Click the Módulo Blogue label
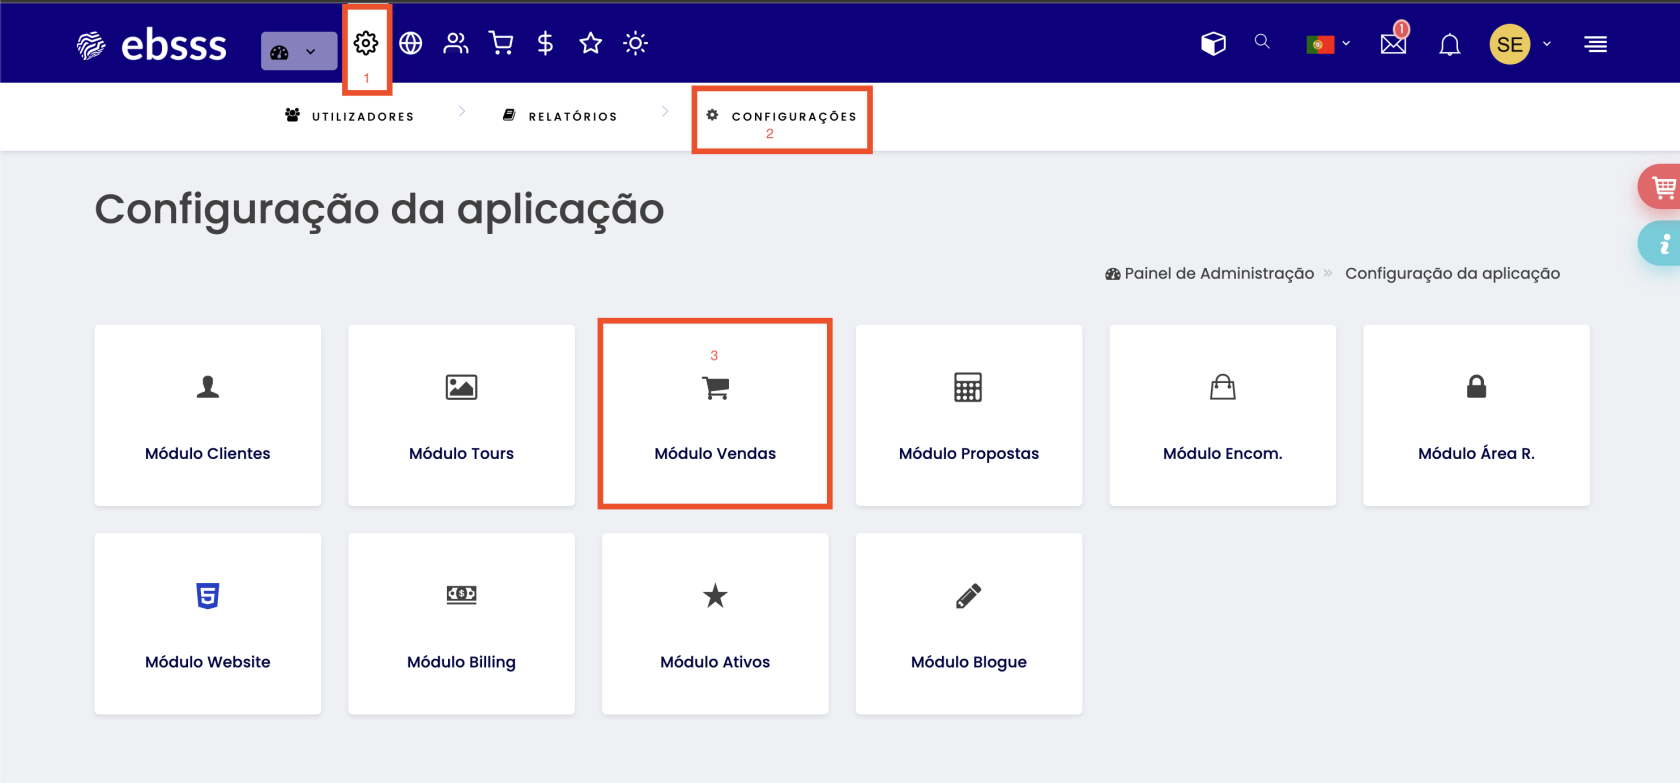Image resolution: width=1680 pixels, height=783 pixels. tap(969, 662)
